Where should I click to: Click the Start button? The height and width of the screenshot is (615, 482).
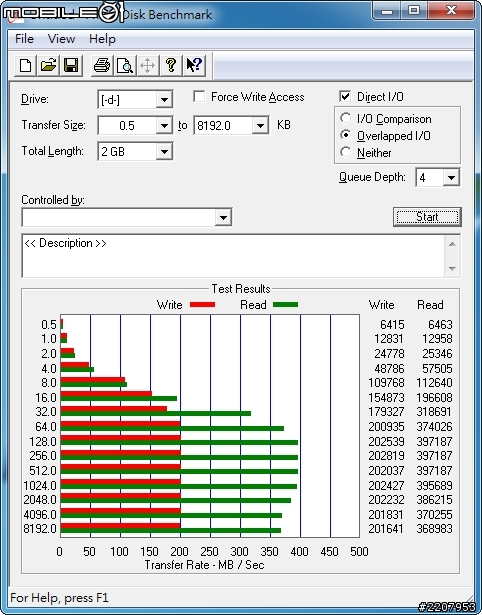(x=427, y=217)
